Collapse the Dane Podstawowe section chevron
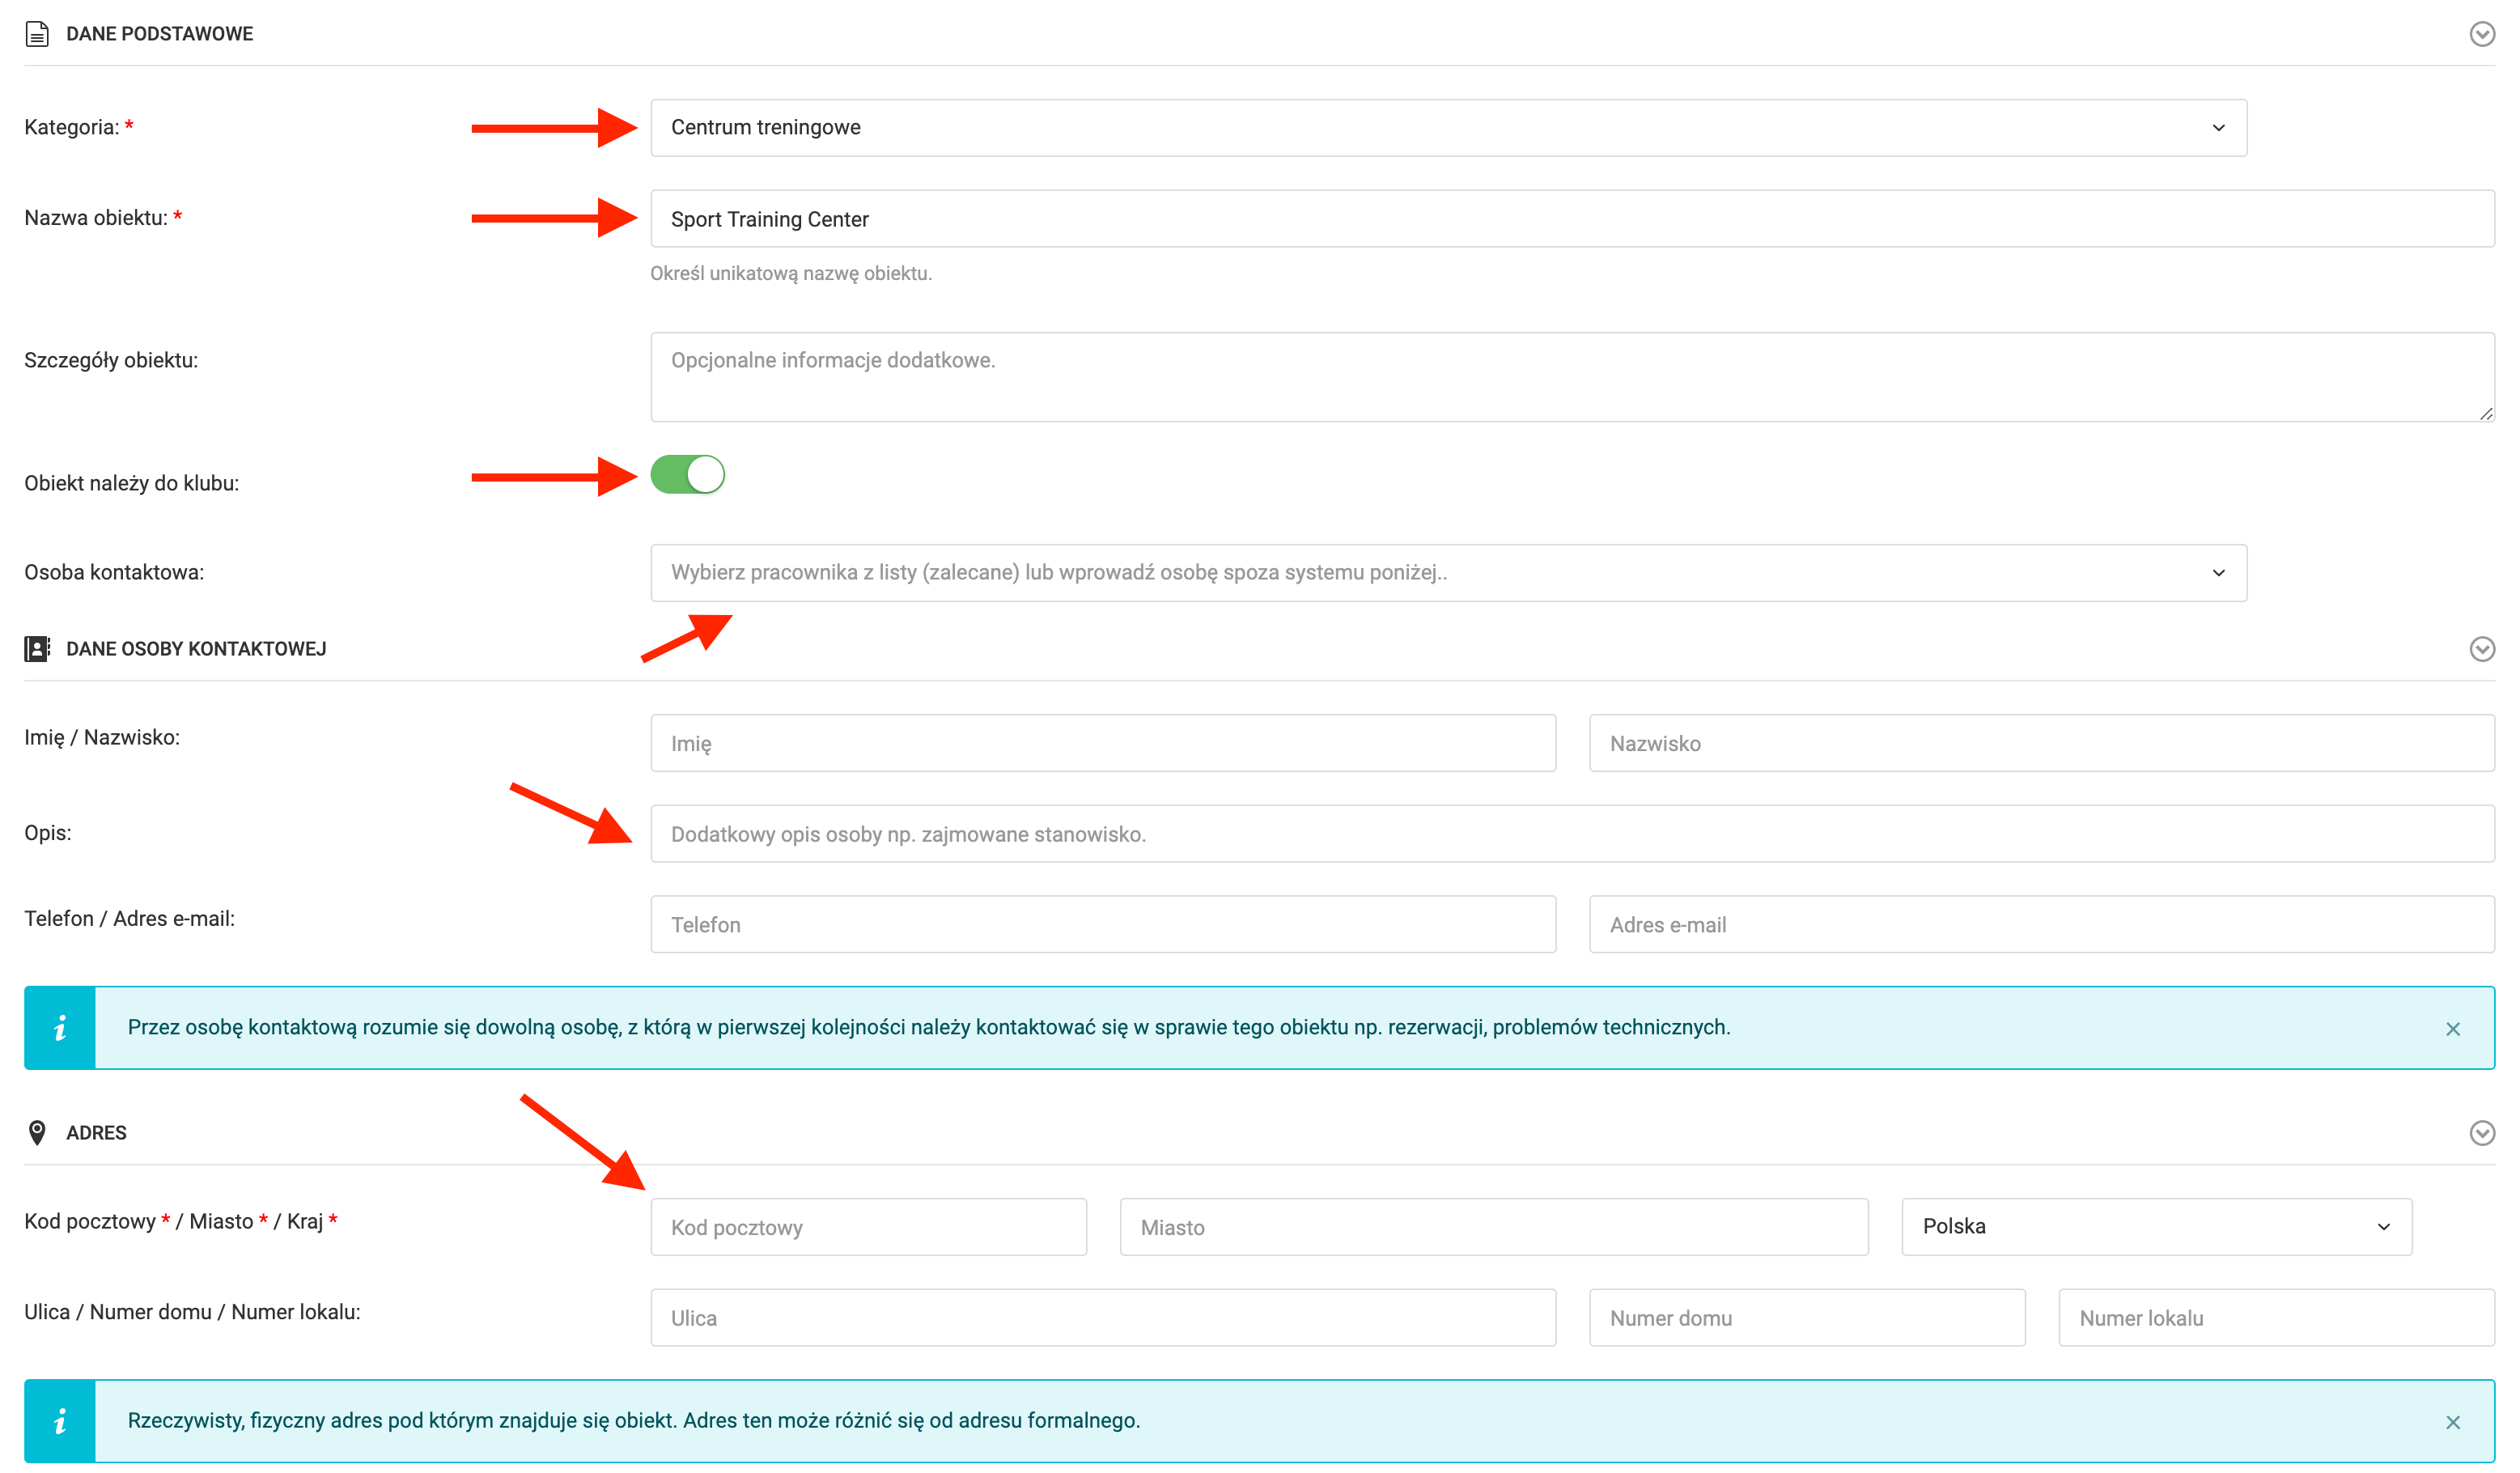 [x=2481, y=34]
